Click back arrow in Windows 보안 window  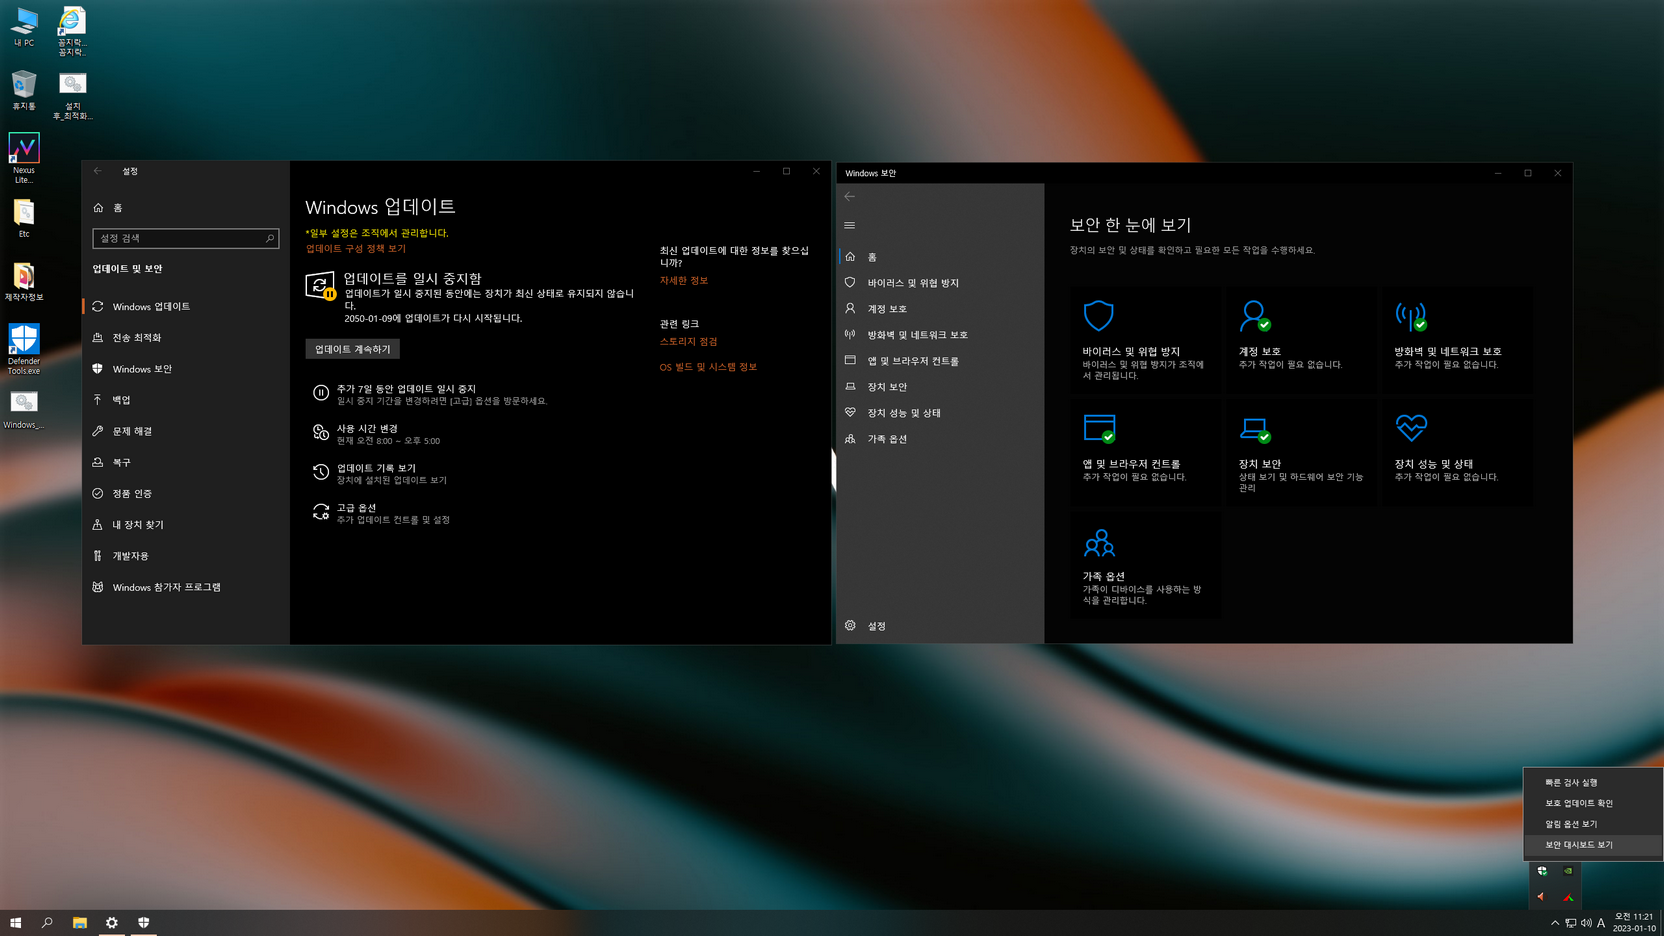point(850,196)
